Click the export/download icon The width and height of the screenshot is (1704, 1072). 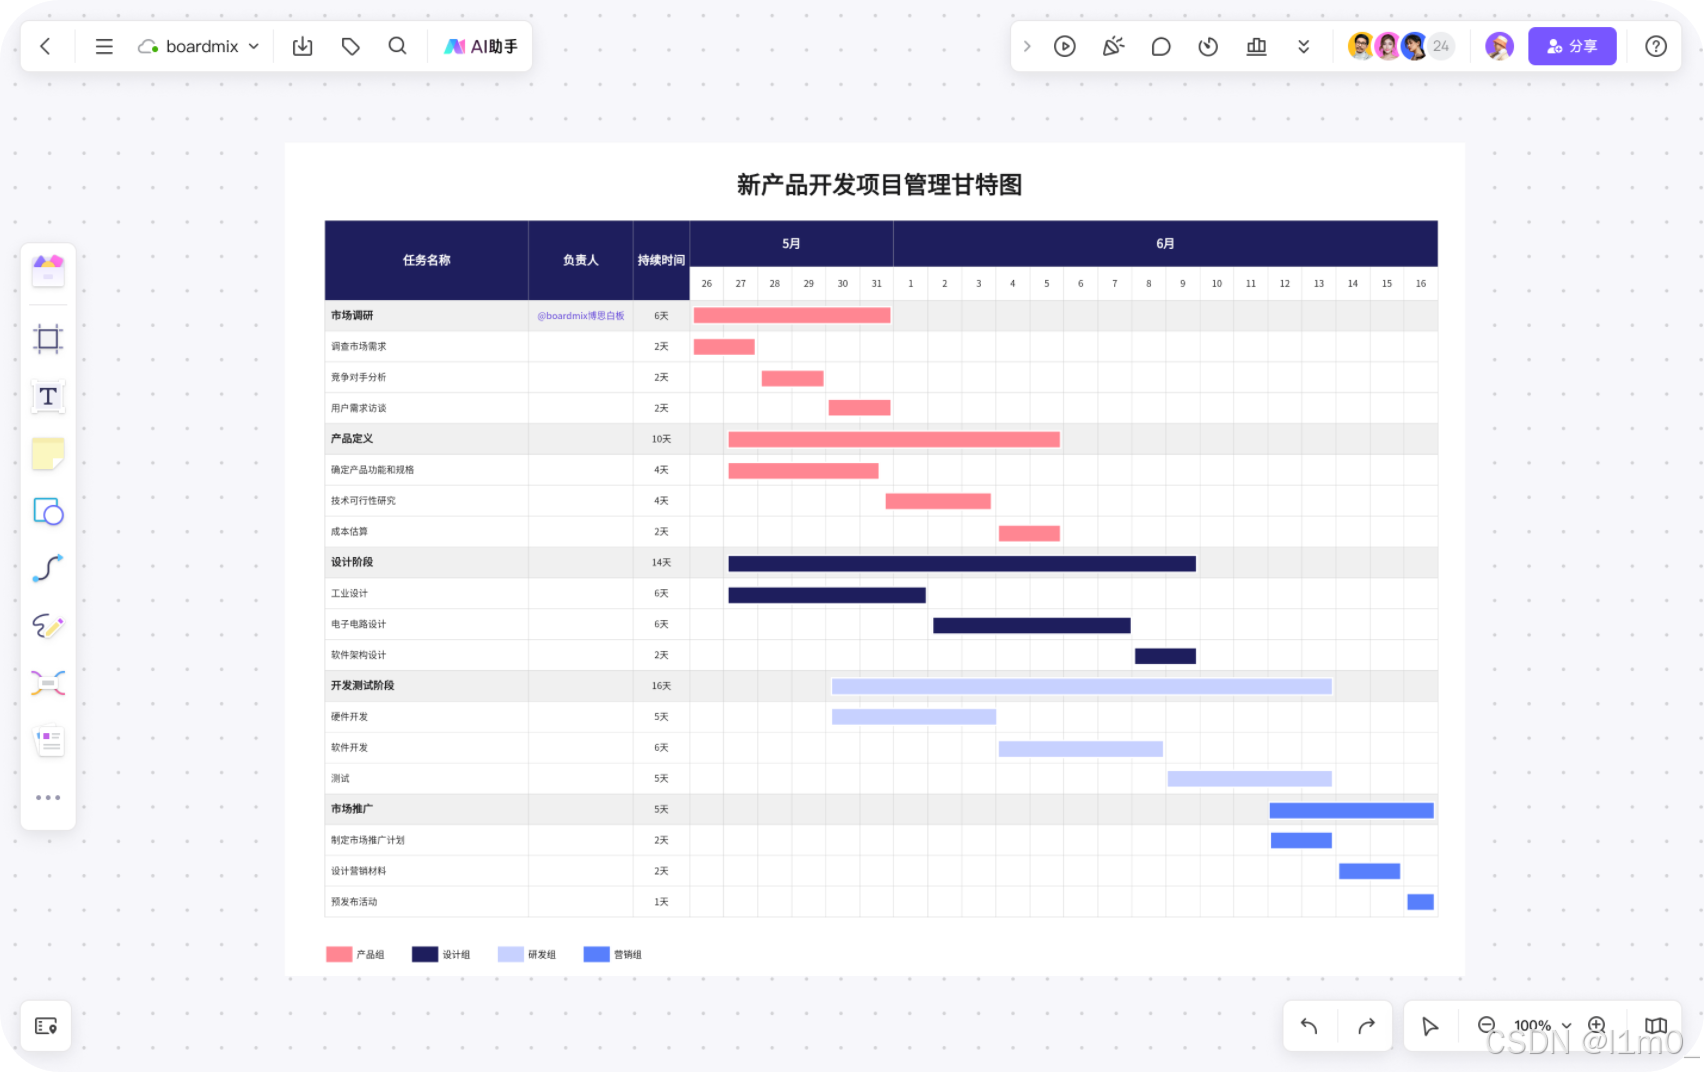click(x=302, y=46)
